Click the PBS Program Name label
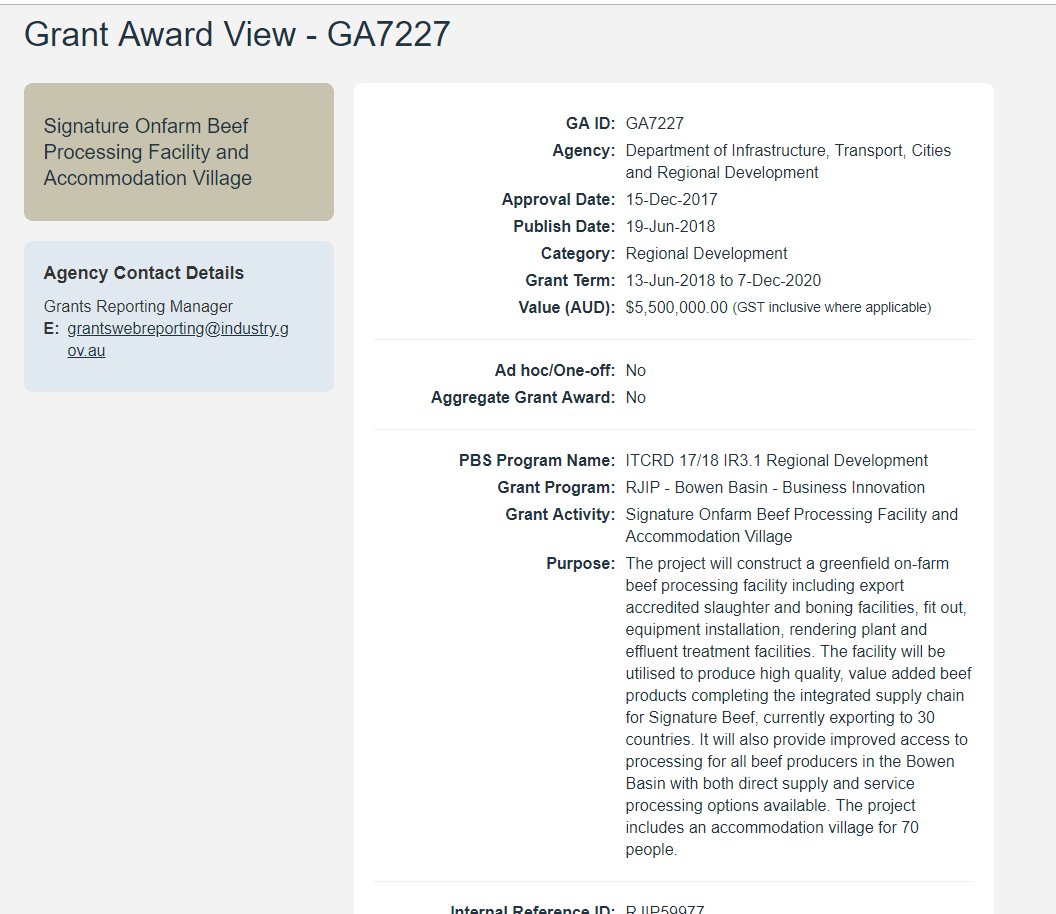Image resolution: width=1056 pixels, height=914 pixels. 537,461
